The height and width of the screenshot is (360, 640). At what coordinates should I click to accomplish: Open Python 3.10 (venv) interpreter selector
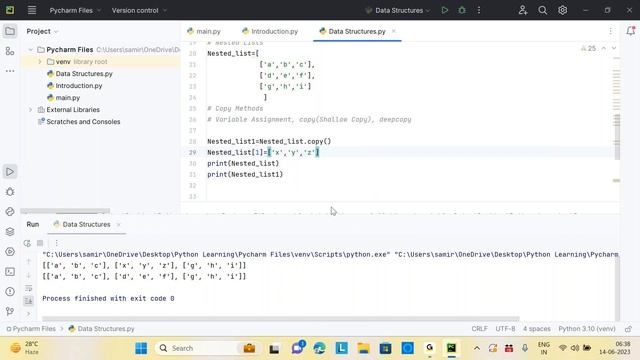pyautogui.click(x=587, y=329)
